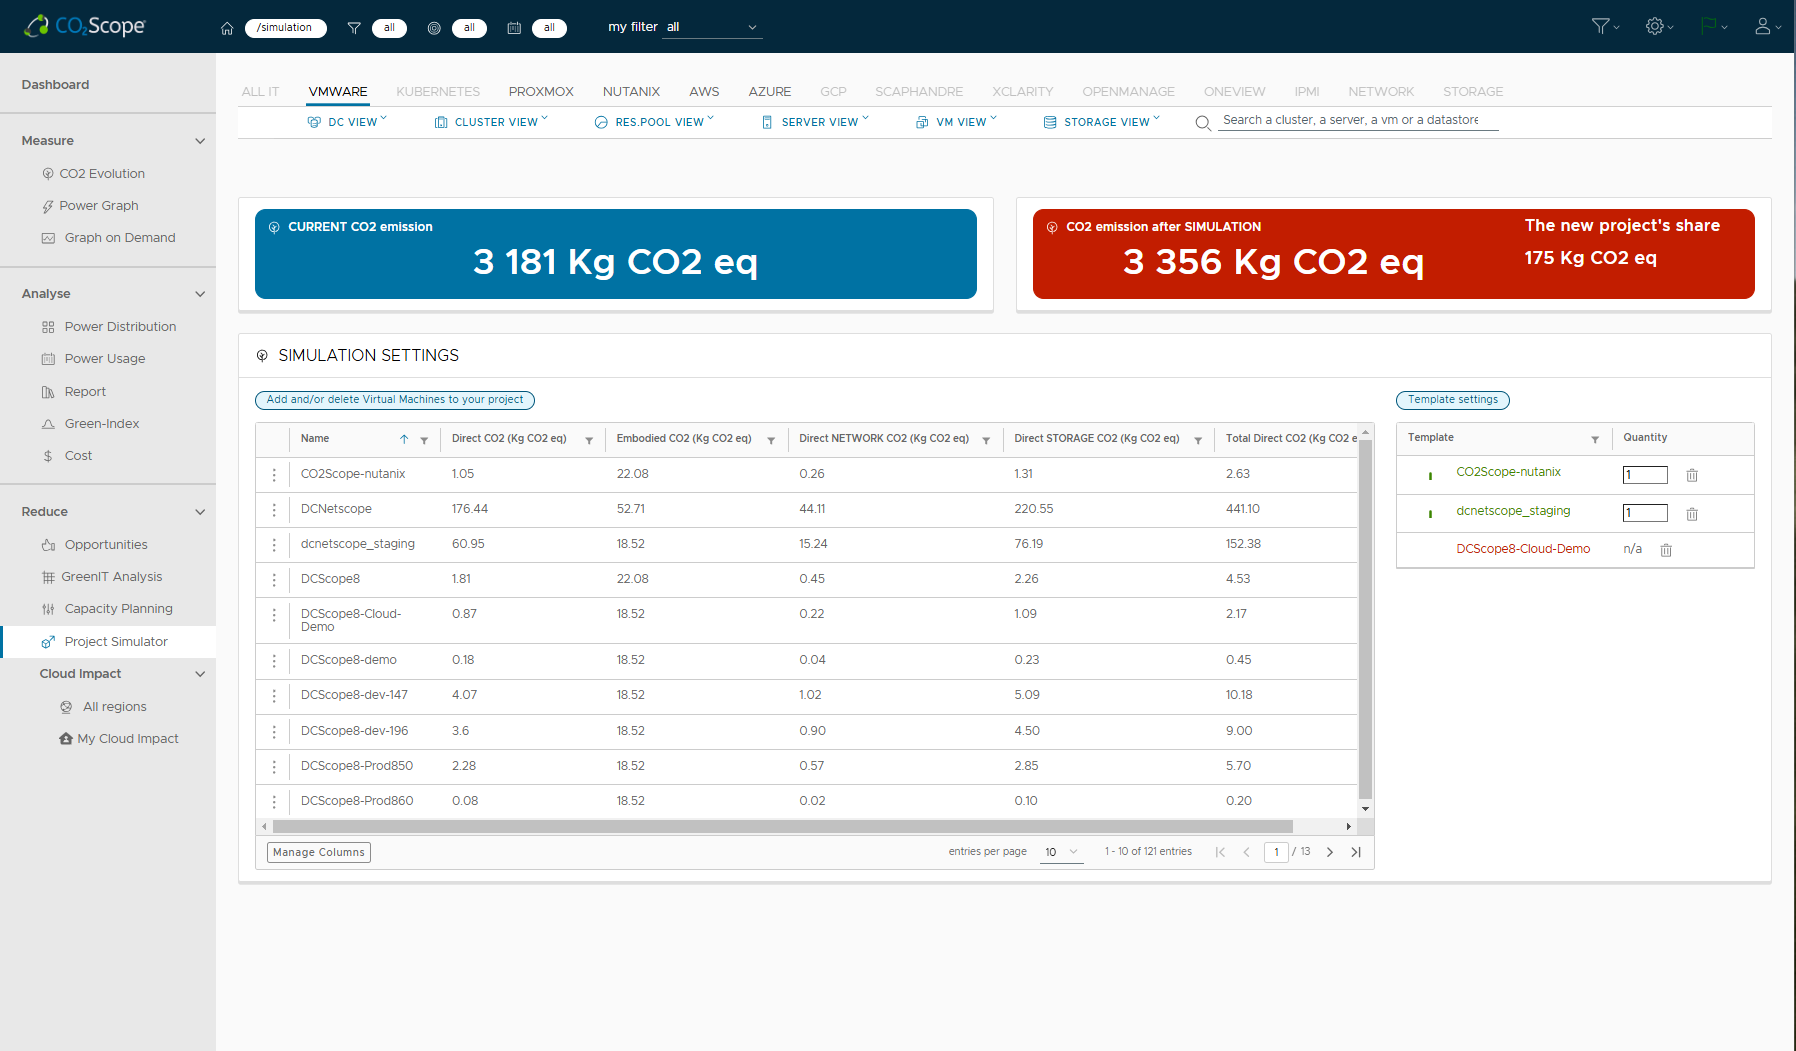Select the VMWARE tab
1796x1051 pixels.
338,91
